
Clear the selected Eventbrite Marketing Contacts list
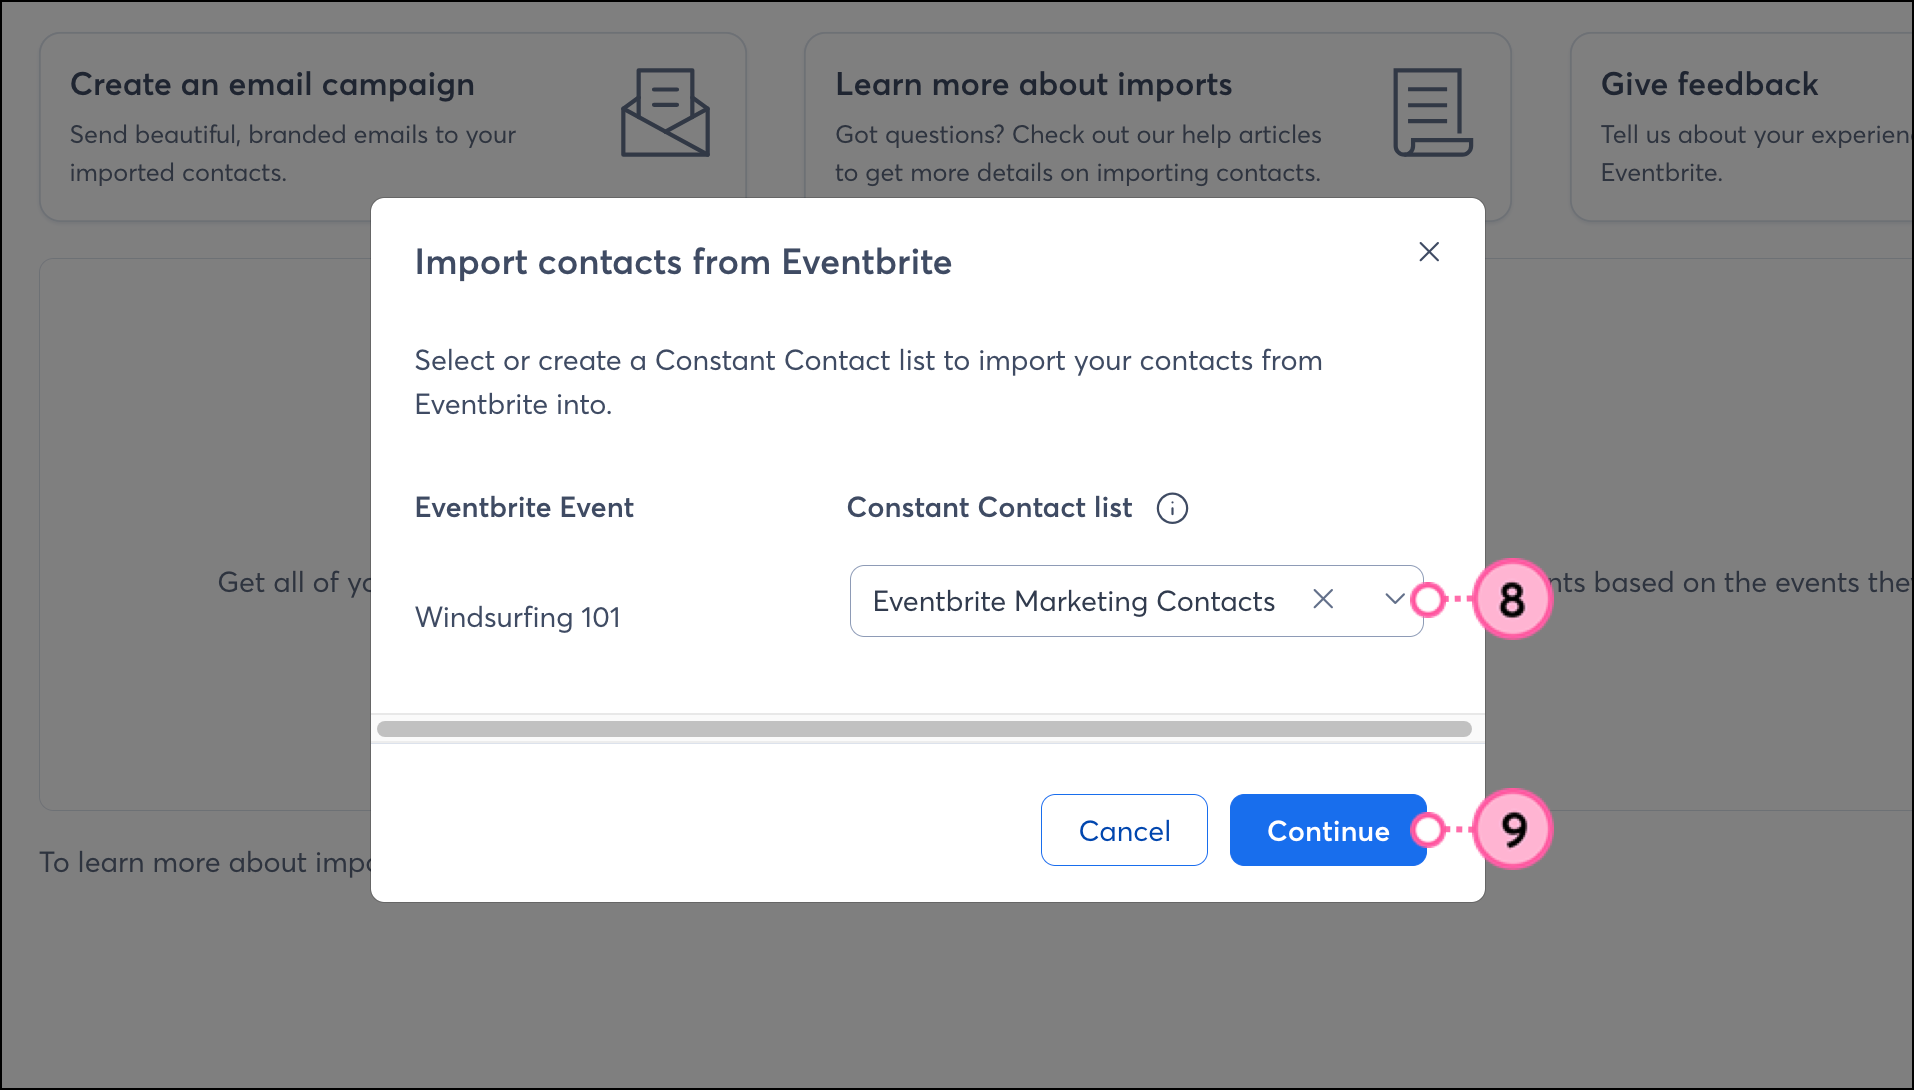tap(1323, 599)
